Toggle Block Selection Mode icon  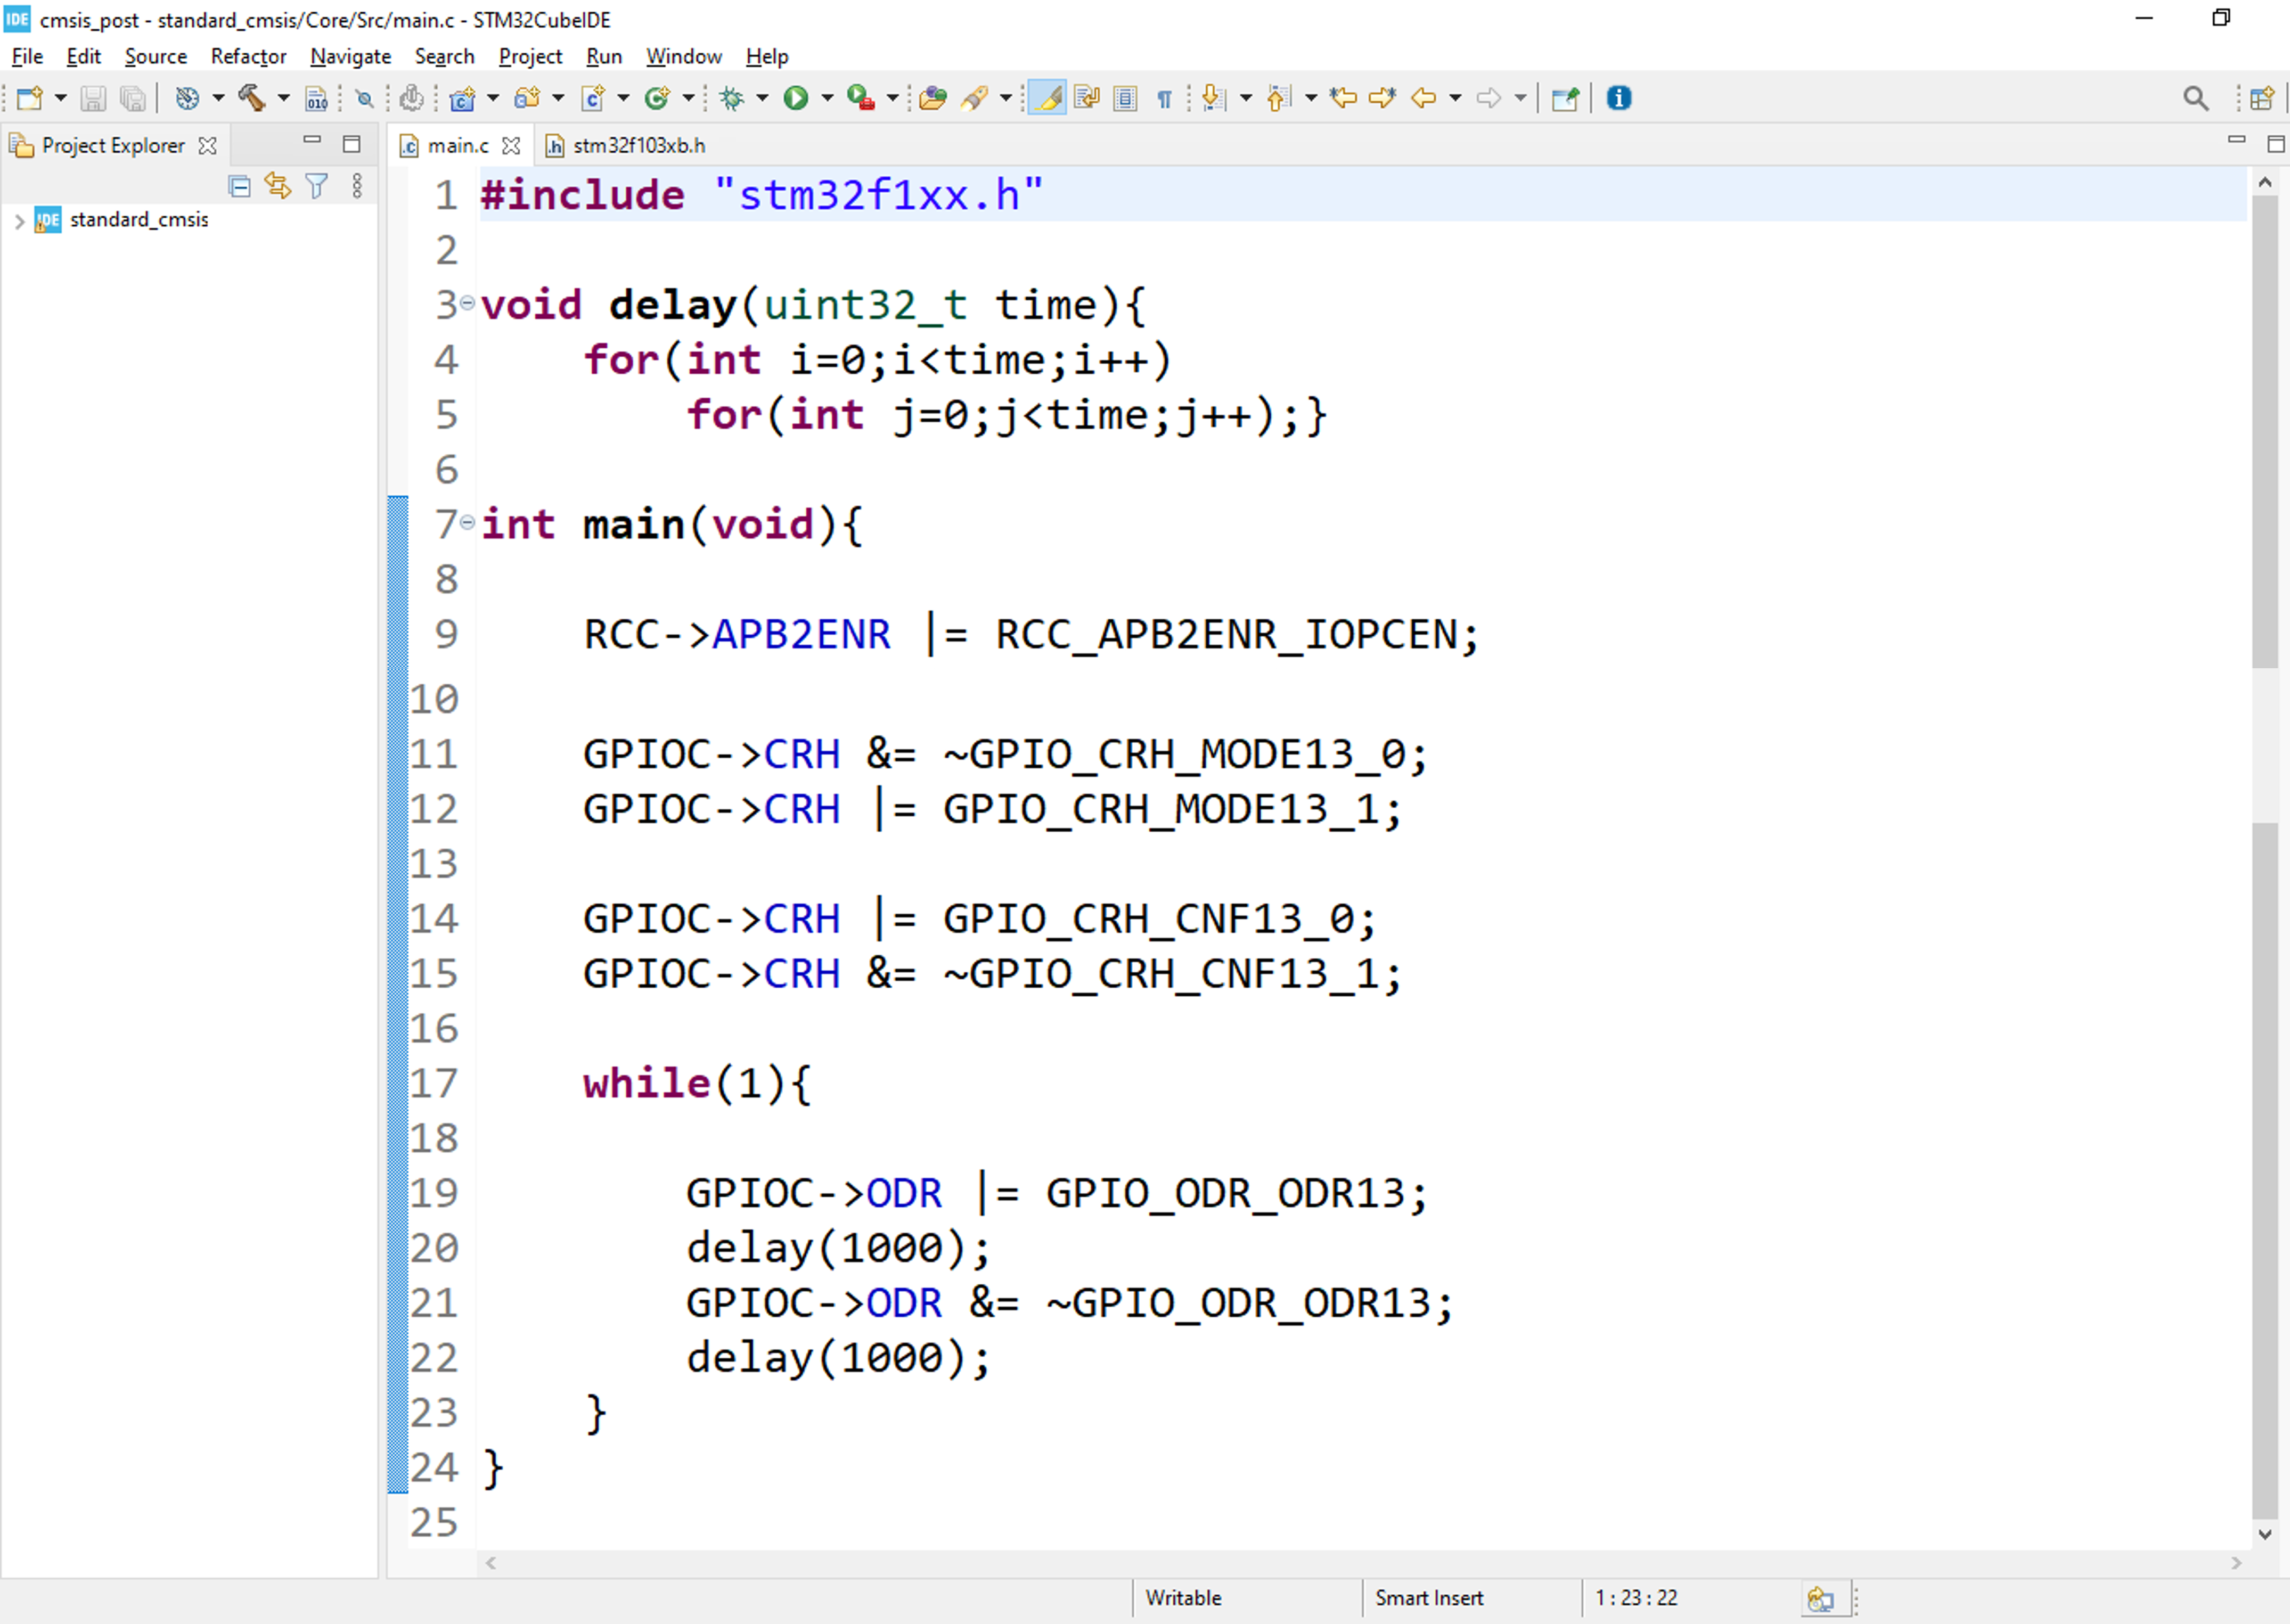(1125, 98)
